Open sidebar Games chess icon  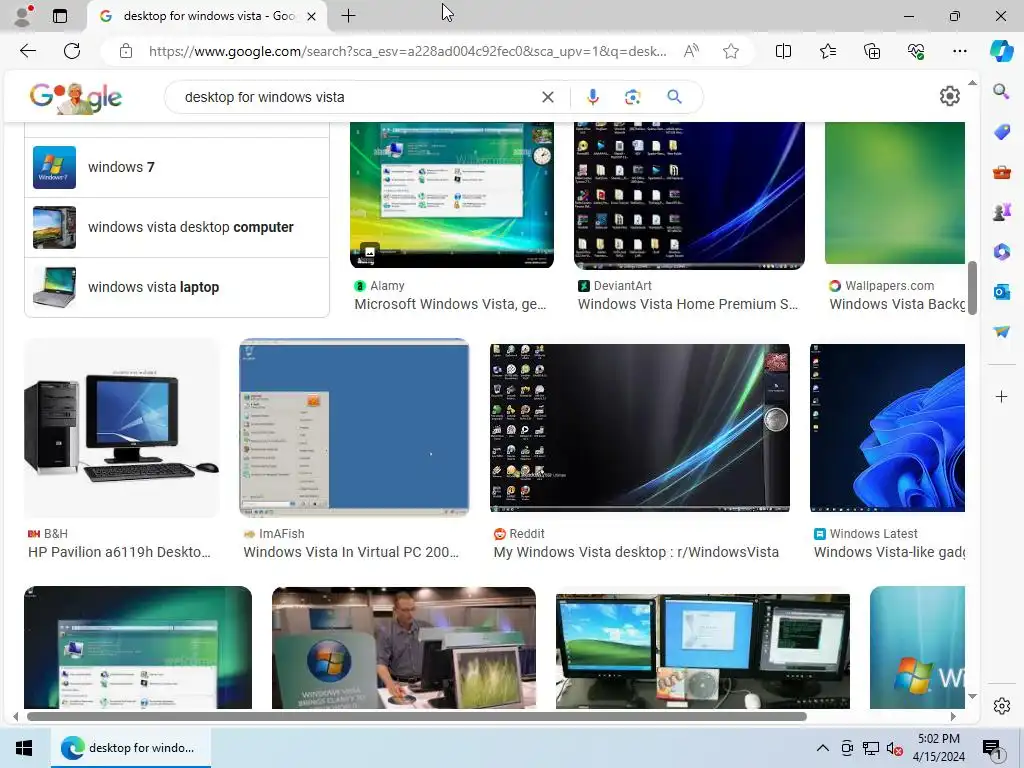pyautogui.click(x=1001, y=212)
